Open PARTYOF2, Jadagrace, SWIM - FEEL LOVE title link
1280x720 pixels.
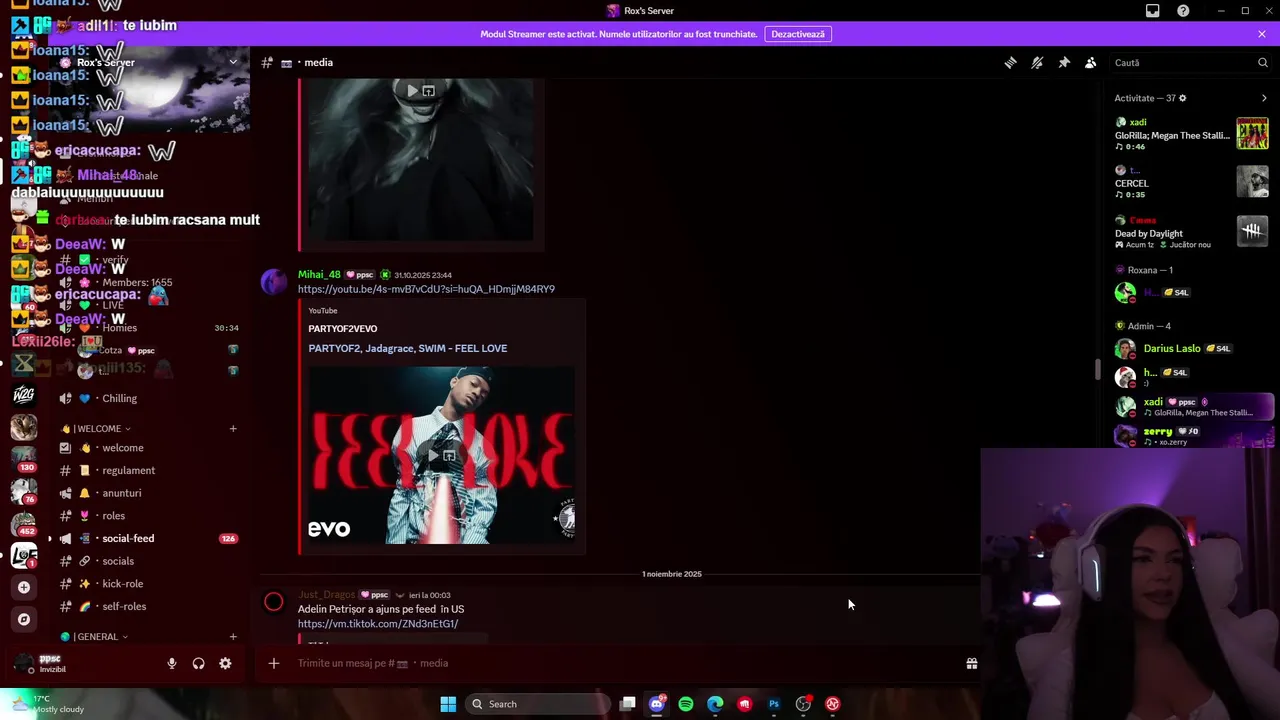408,348
